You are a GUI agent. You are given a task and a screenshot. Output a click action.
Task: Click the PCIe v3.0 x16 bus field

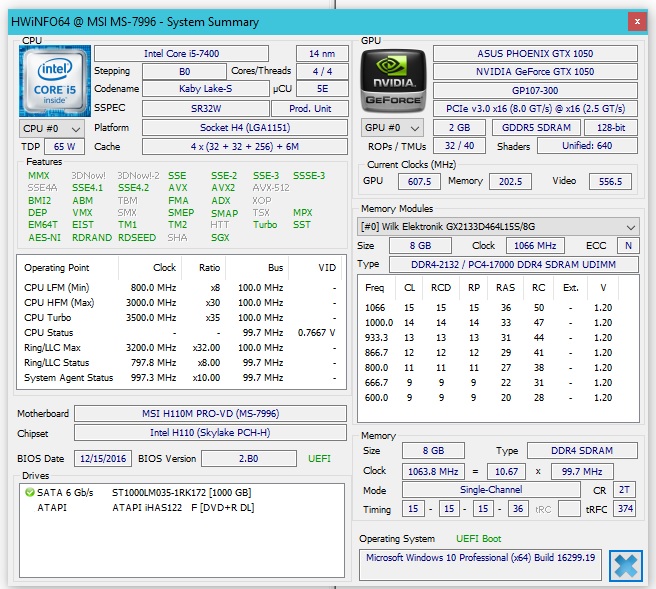pos(535,109)
